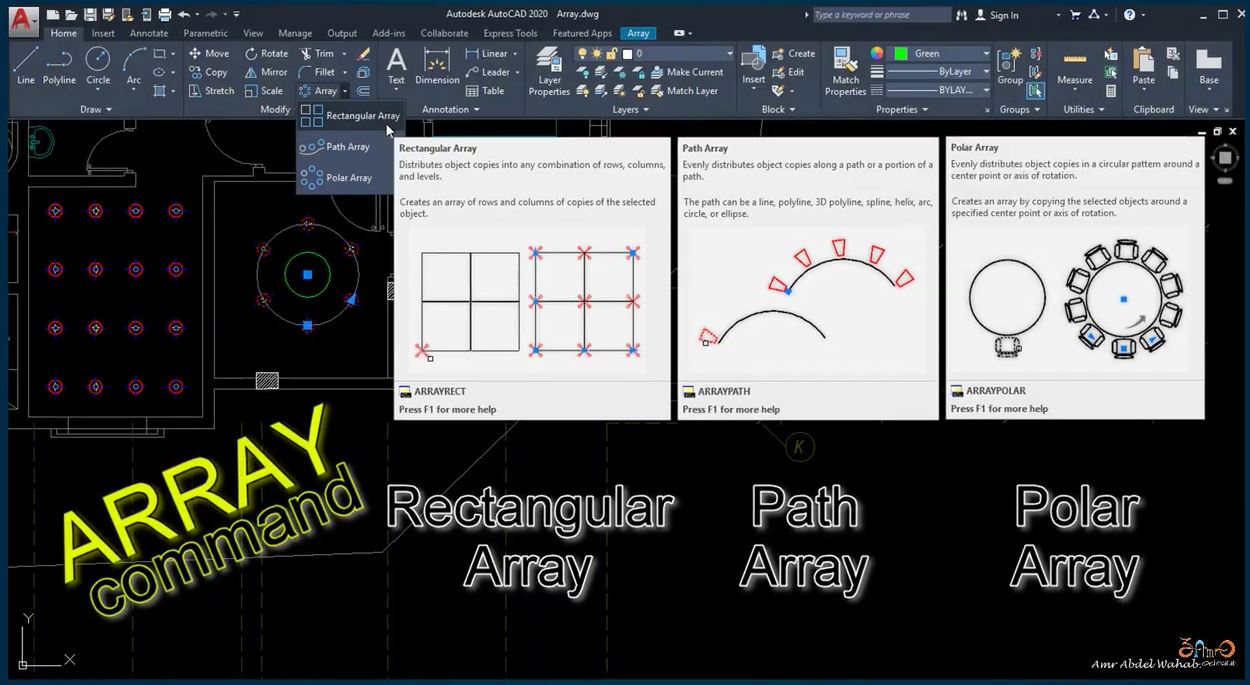
Task: Select the Arc tool
Action: [x=133, y=66]
